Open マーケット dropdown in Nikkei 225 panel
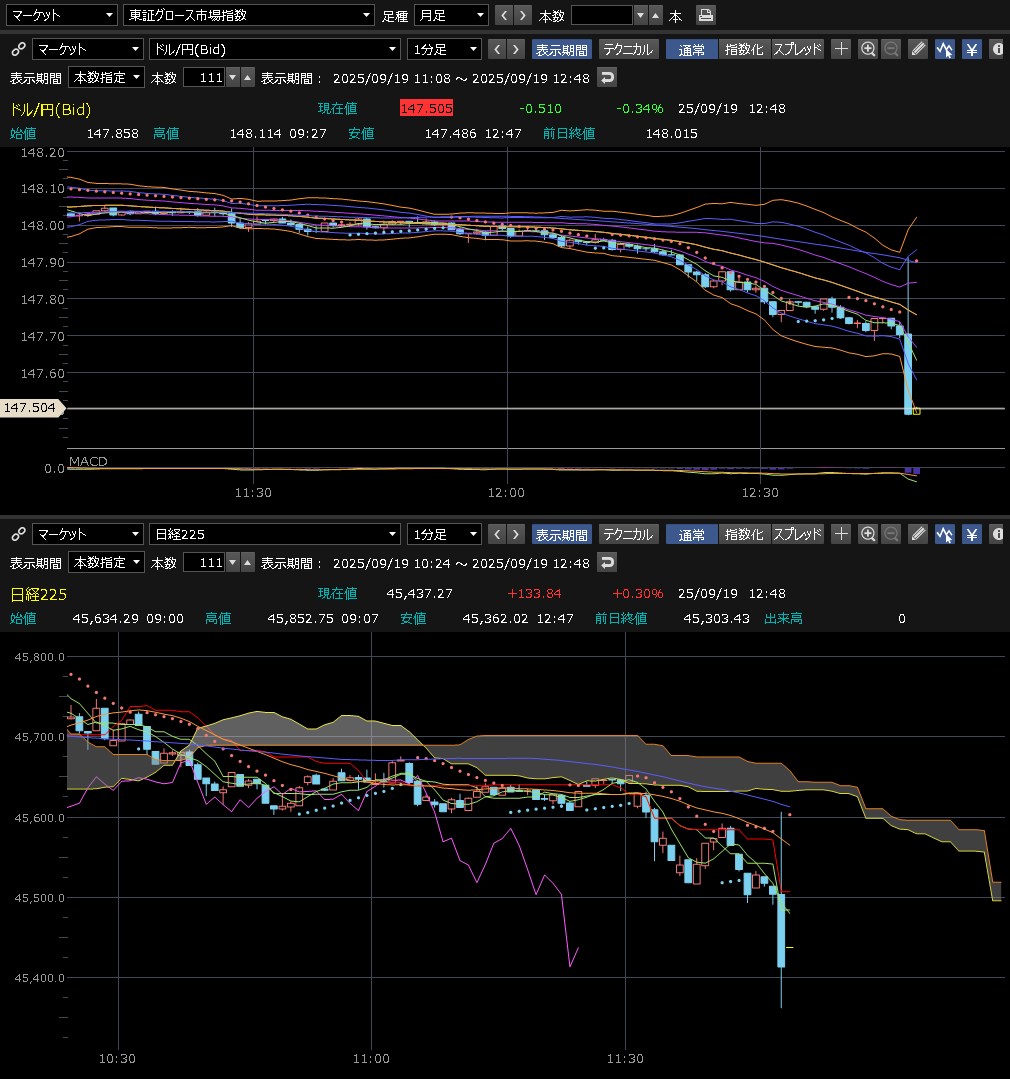This screenshot has height=1079, width=1010. click(x=88, y=534)
